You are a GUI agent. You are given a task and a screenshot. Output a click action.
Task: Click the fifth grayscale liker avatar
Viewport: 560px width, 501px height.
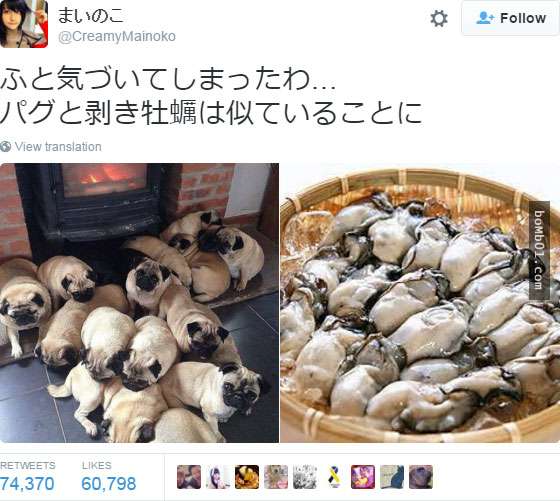point(305,477)
